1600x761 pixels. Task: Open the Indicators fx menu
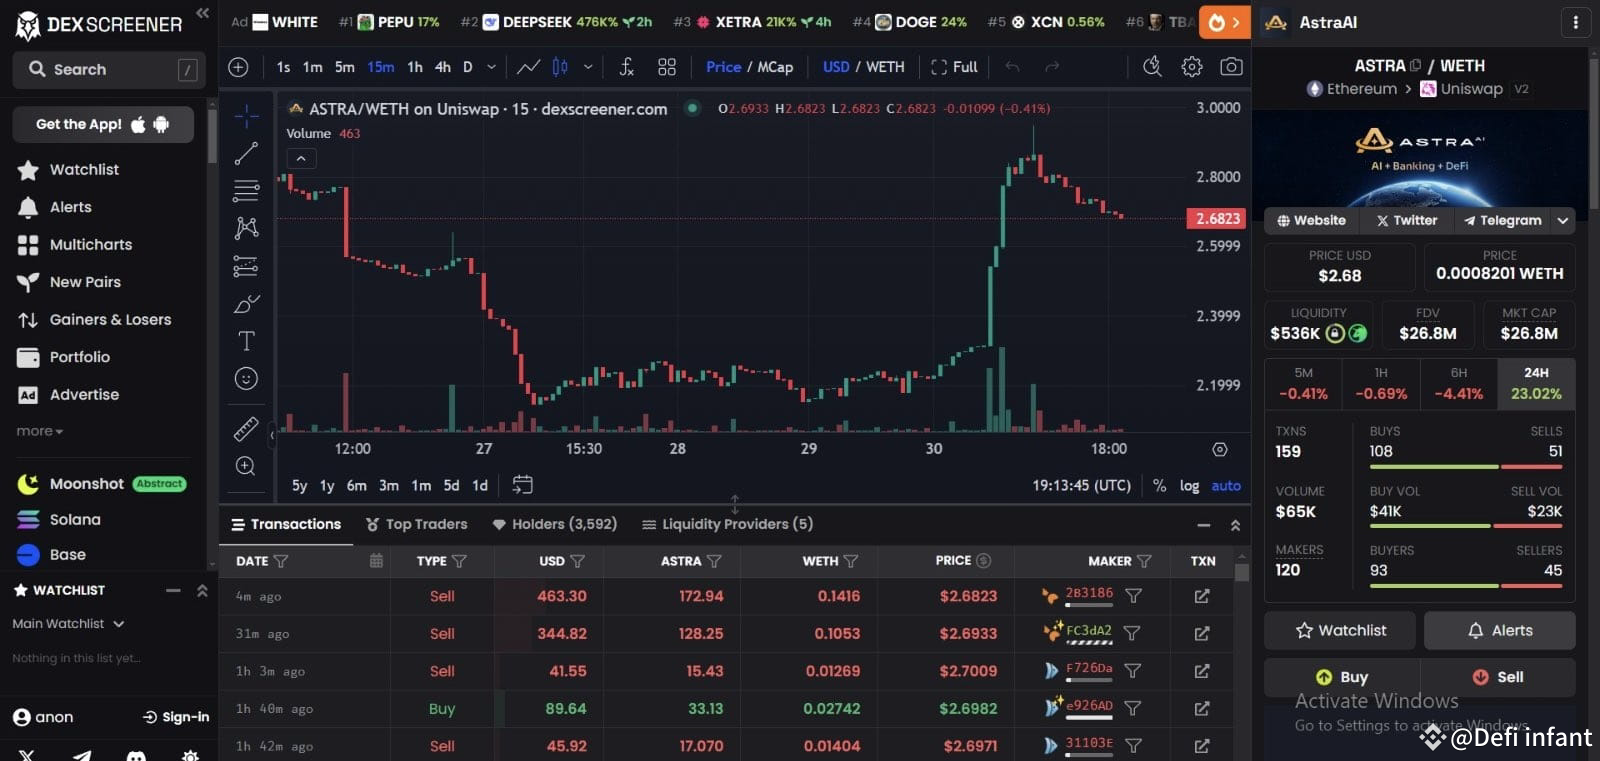click(x=627, y=67)
